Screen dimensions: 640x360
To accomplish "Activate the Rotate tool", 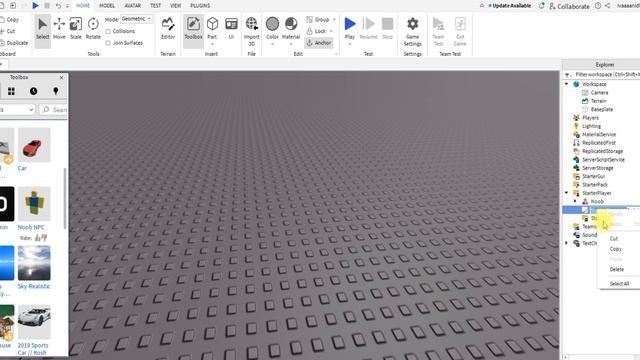I will point(93,29).
